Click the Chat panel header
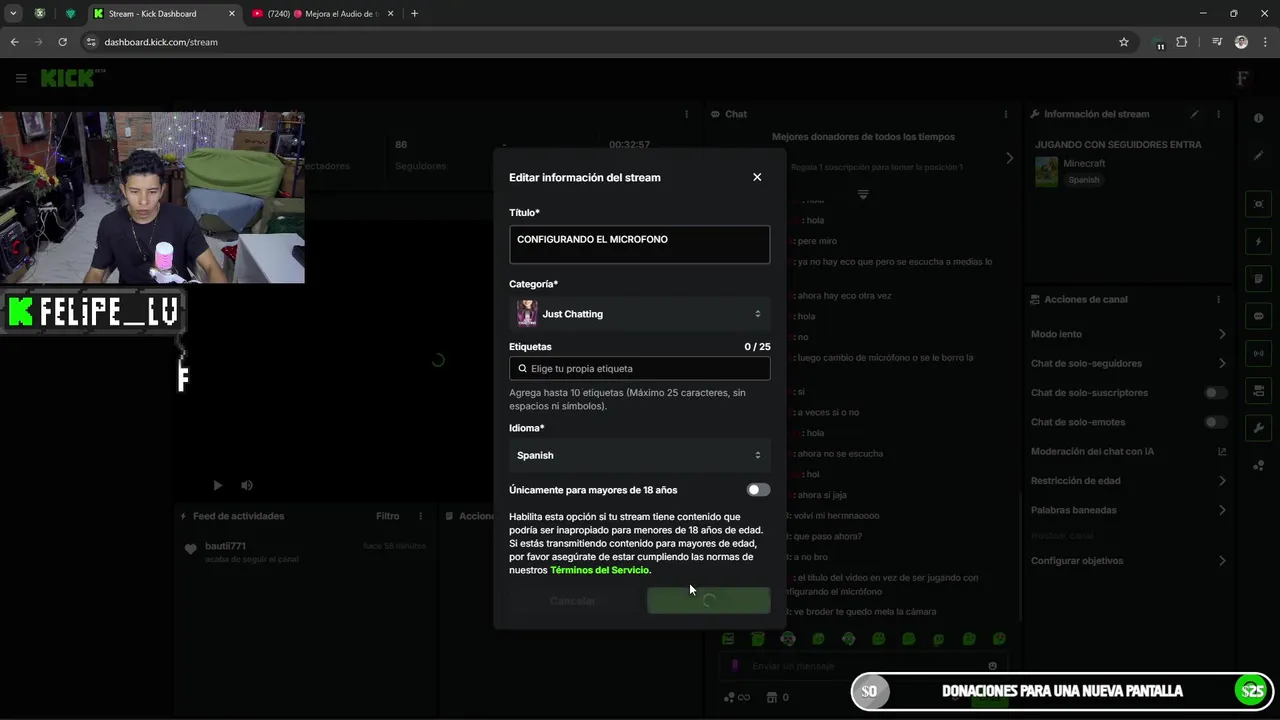Screen dimensions: 1280x720 click(x=736, y=114)
